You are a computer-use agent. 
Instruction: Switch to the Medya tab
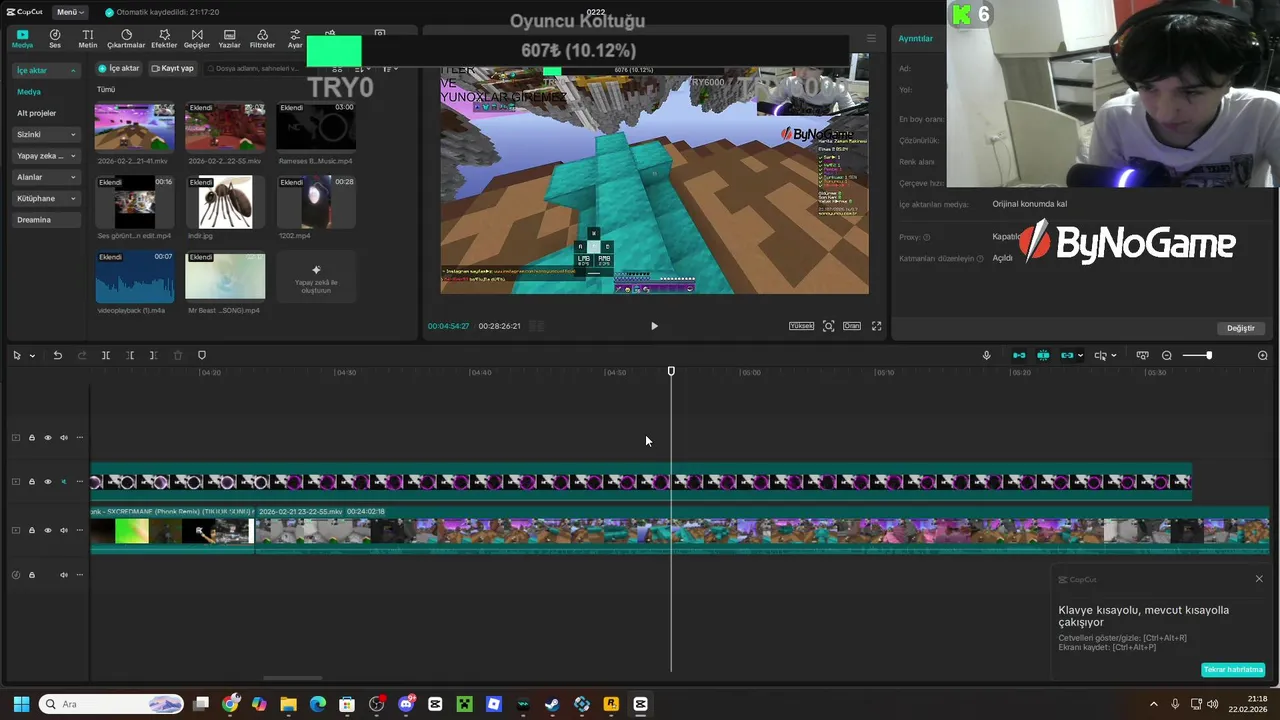(22, 38)
